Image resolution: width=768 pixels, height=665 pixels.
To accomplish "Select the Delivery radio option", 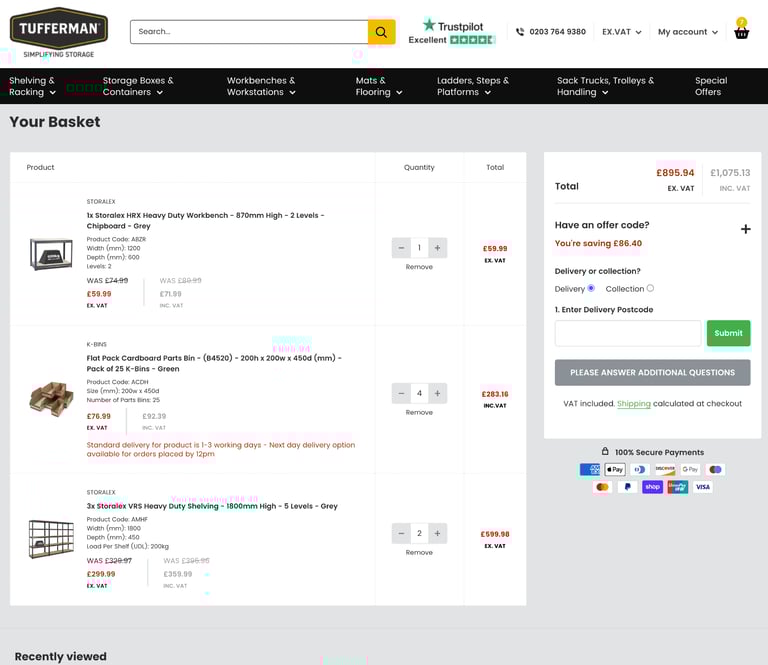I will (x=591, y=288).
